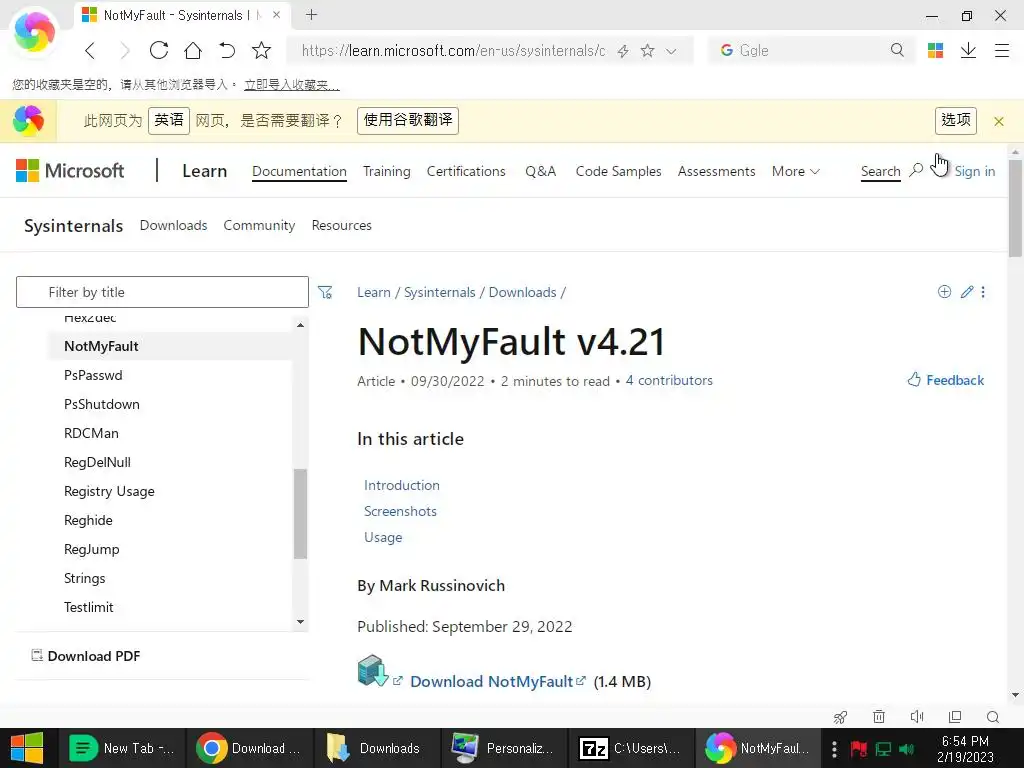
Task: Jump to the Screenshots section
Action: coord(400,511)
